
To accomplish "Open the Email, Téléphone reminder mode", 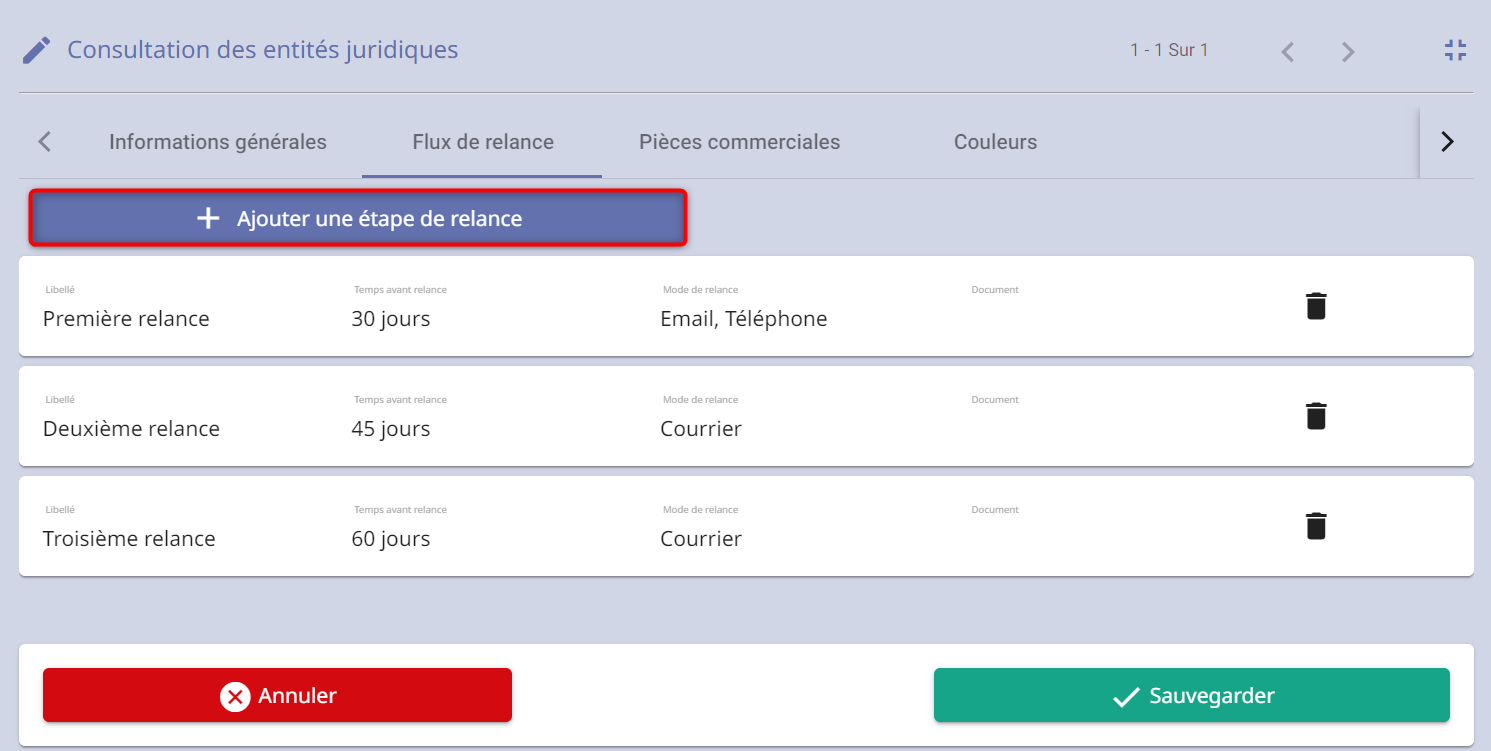I will [744, 319].
